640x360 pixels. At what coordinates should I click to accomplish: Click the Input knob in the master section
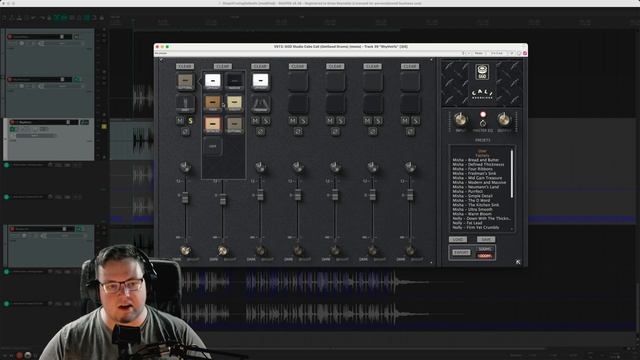pyautogui.click(x=461, y=120)
